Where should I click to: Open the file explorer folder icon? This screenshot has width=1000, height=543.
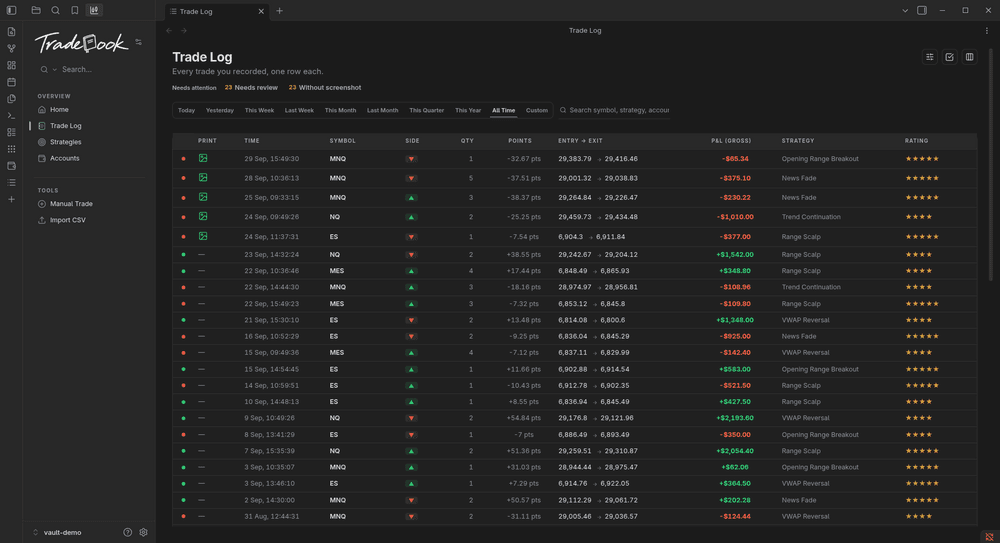click(36, 10)
